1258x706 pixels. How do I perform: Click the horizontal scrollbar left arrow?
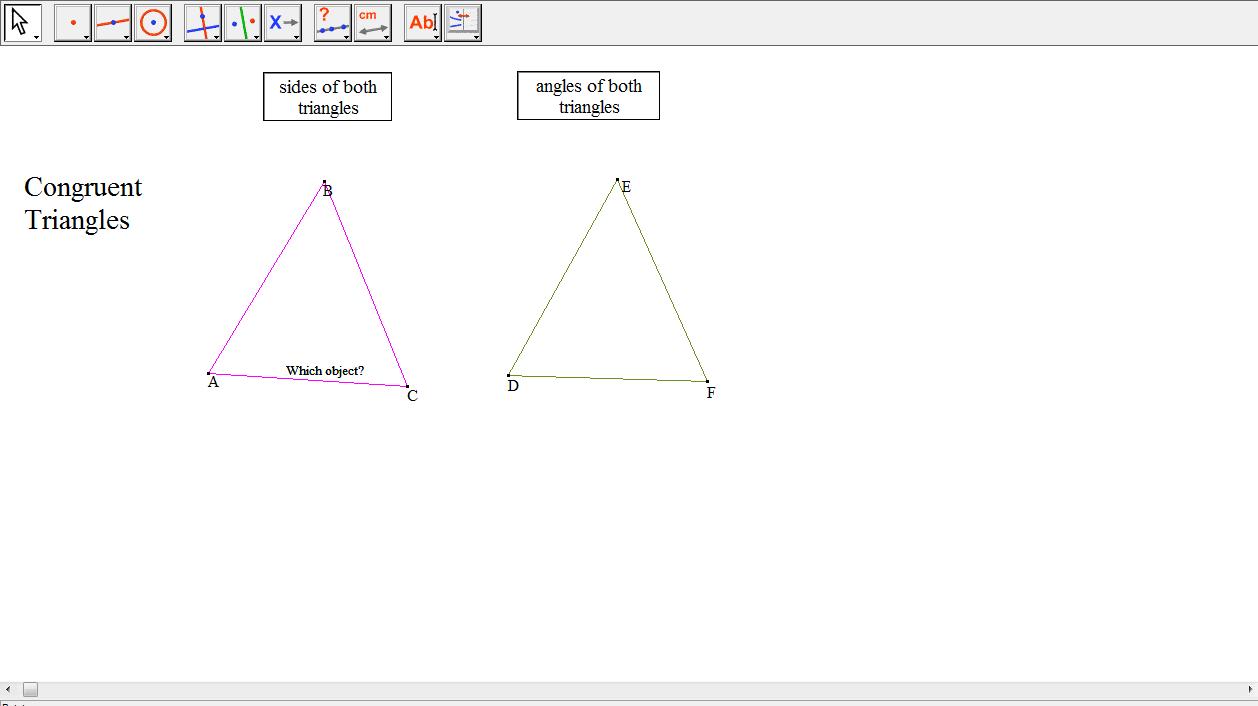click(x=8, y=688)
